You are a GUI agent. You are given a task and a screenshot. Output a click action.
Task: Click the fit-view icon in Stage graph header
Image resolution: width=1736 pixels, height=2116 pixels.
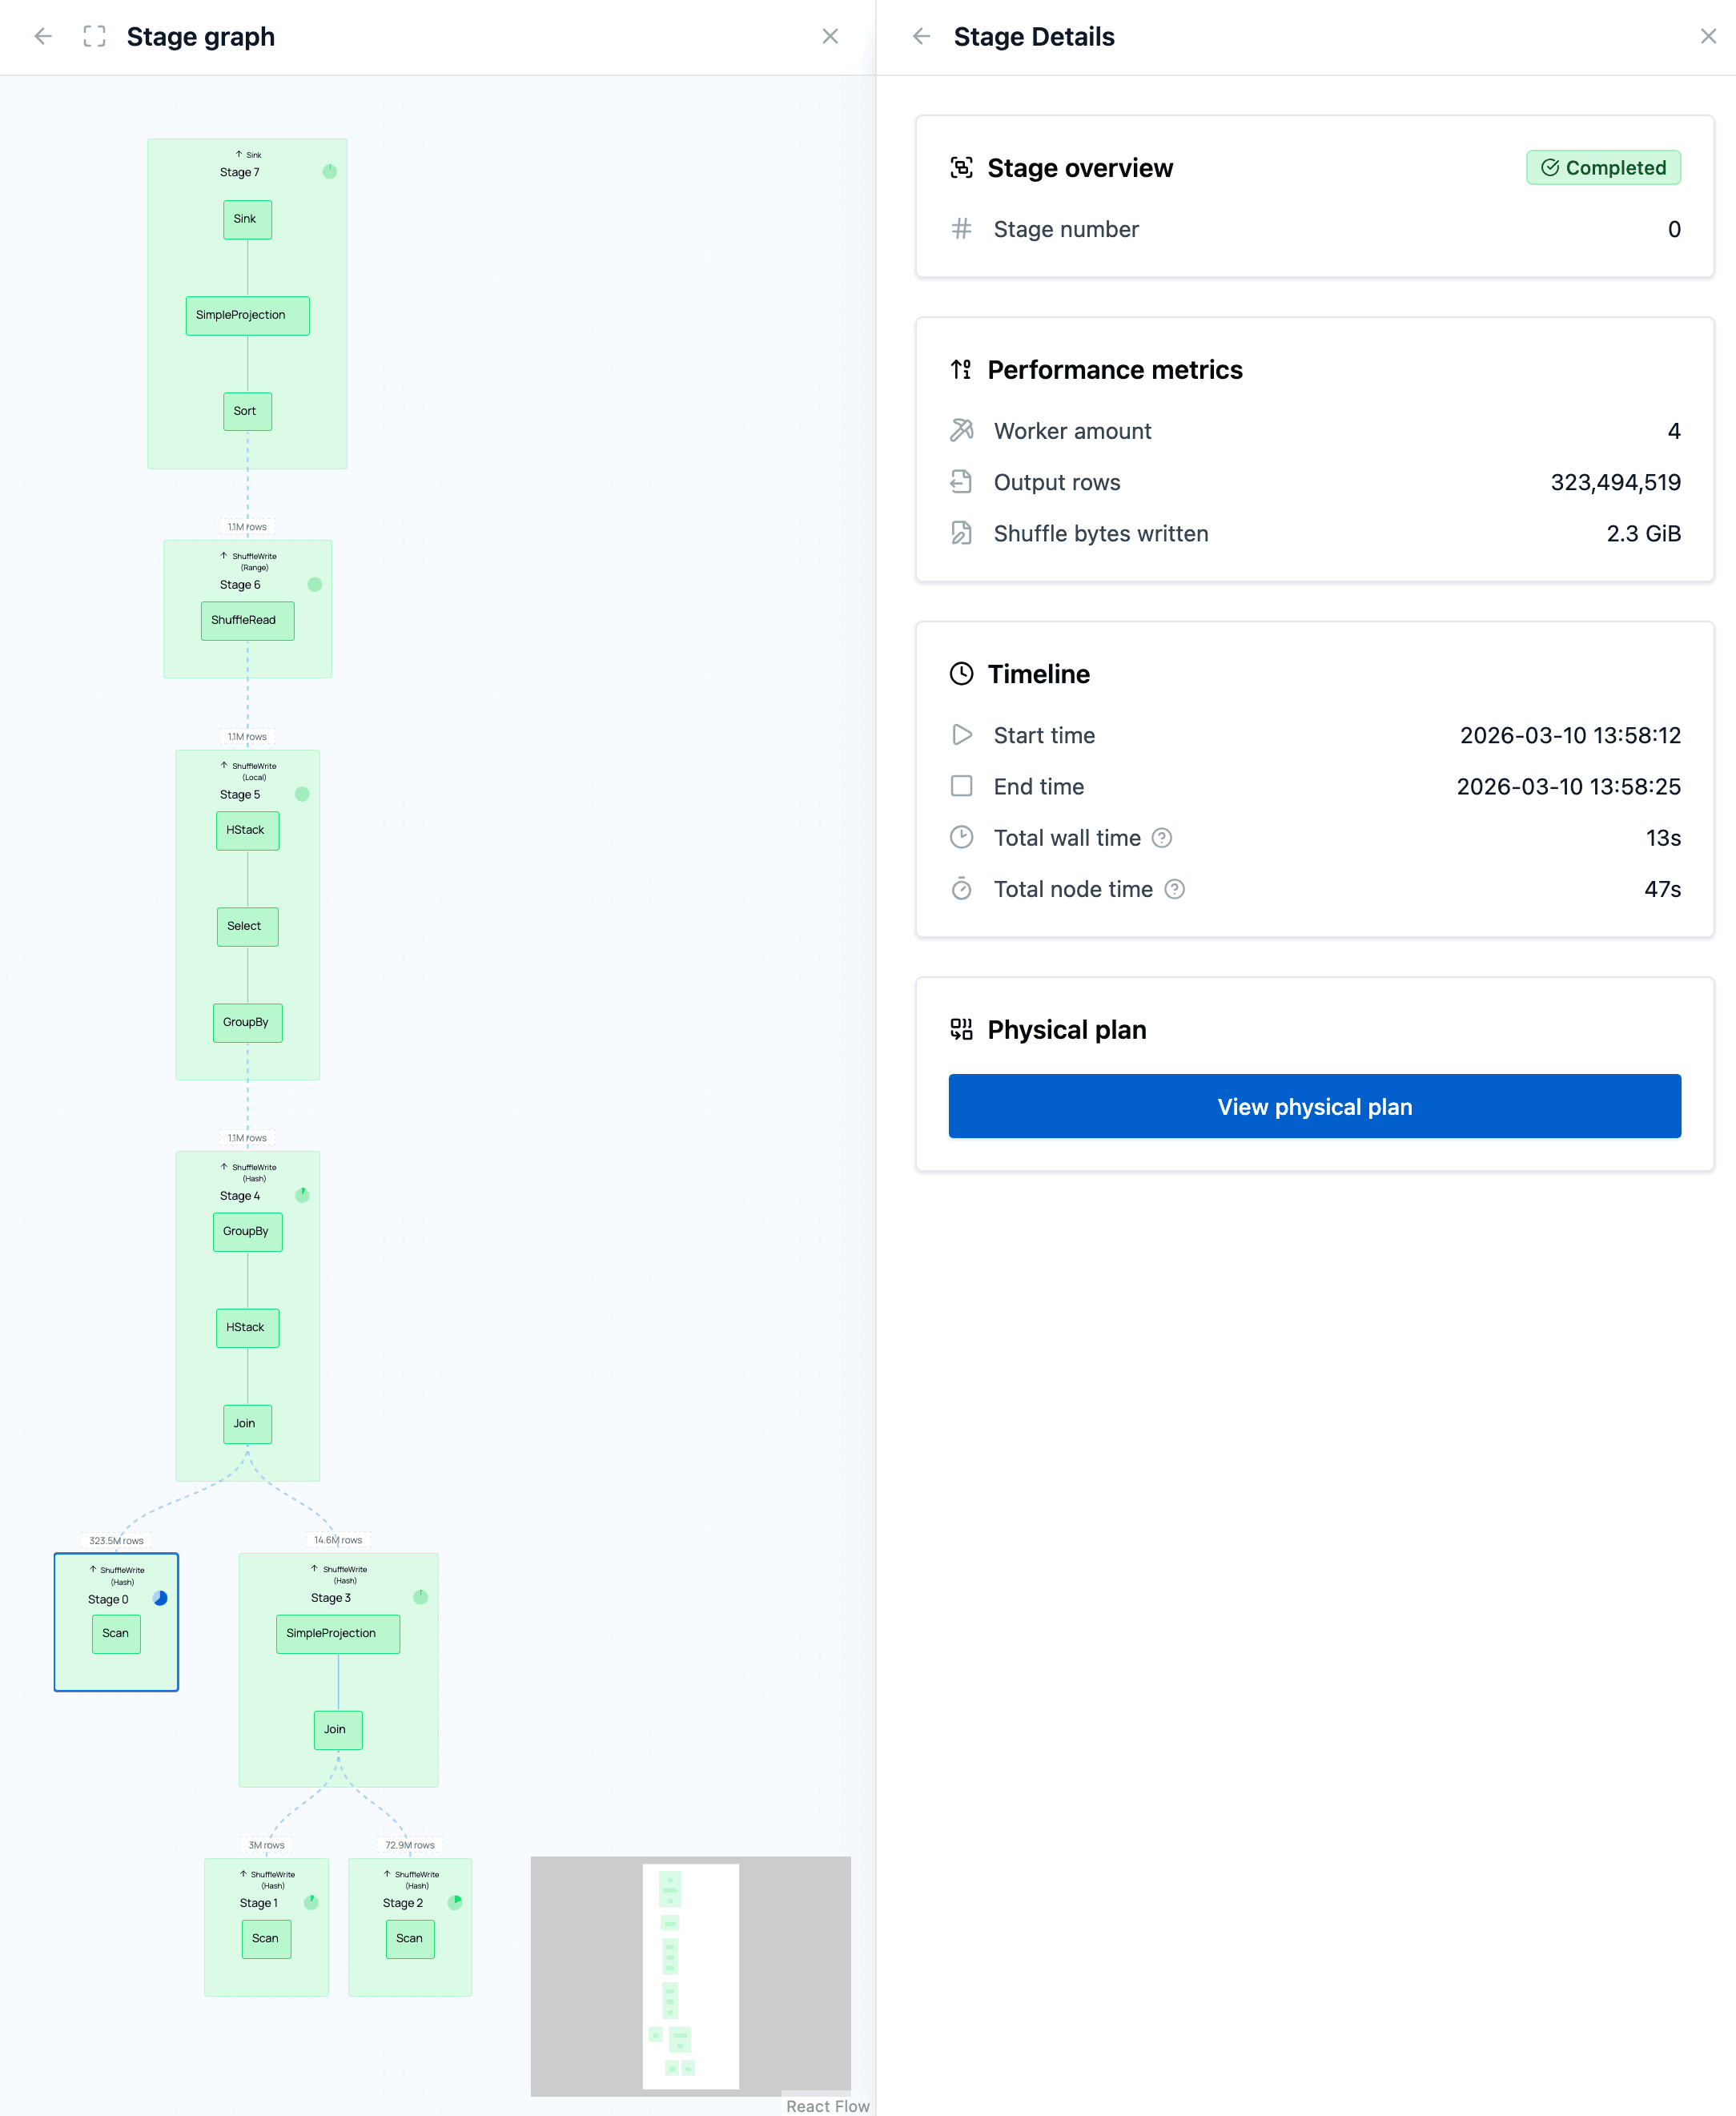[95, 36]
